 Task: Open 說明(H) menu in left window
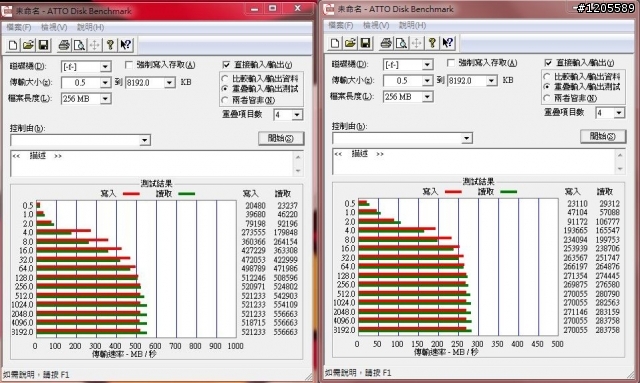coord(90,27)
